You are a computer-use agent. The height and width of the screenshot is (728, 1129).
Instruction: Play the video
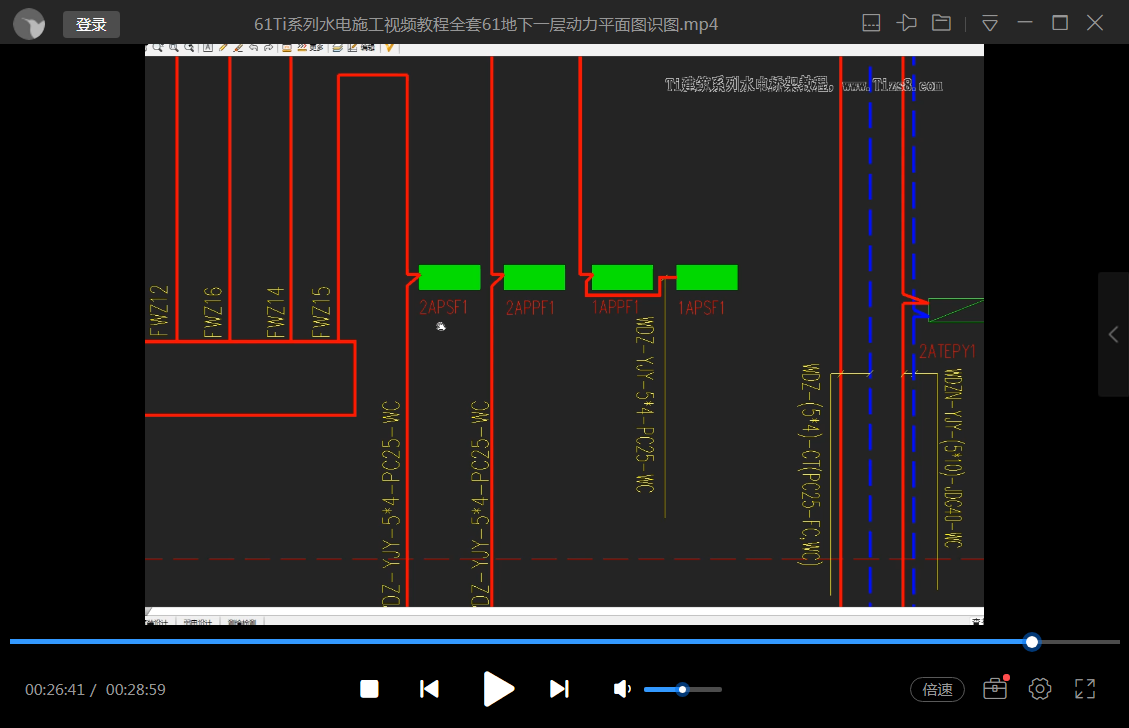coord(498,689)
